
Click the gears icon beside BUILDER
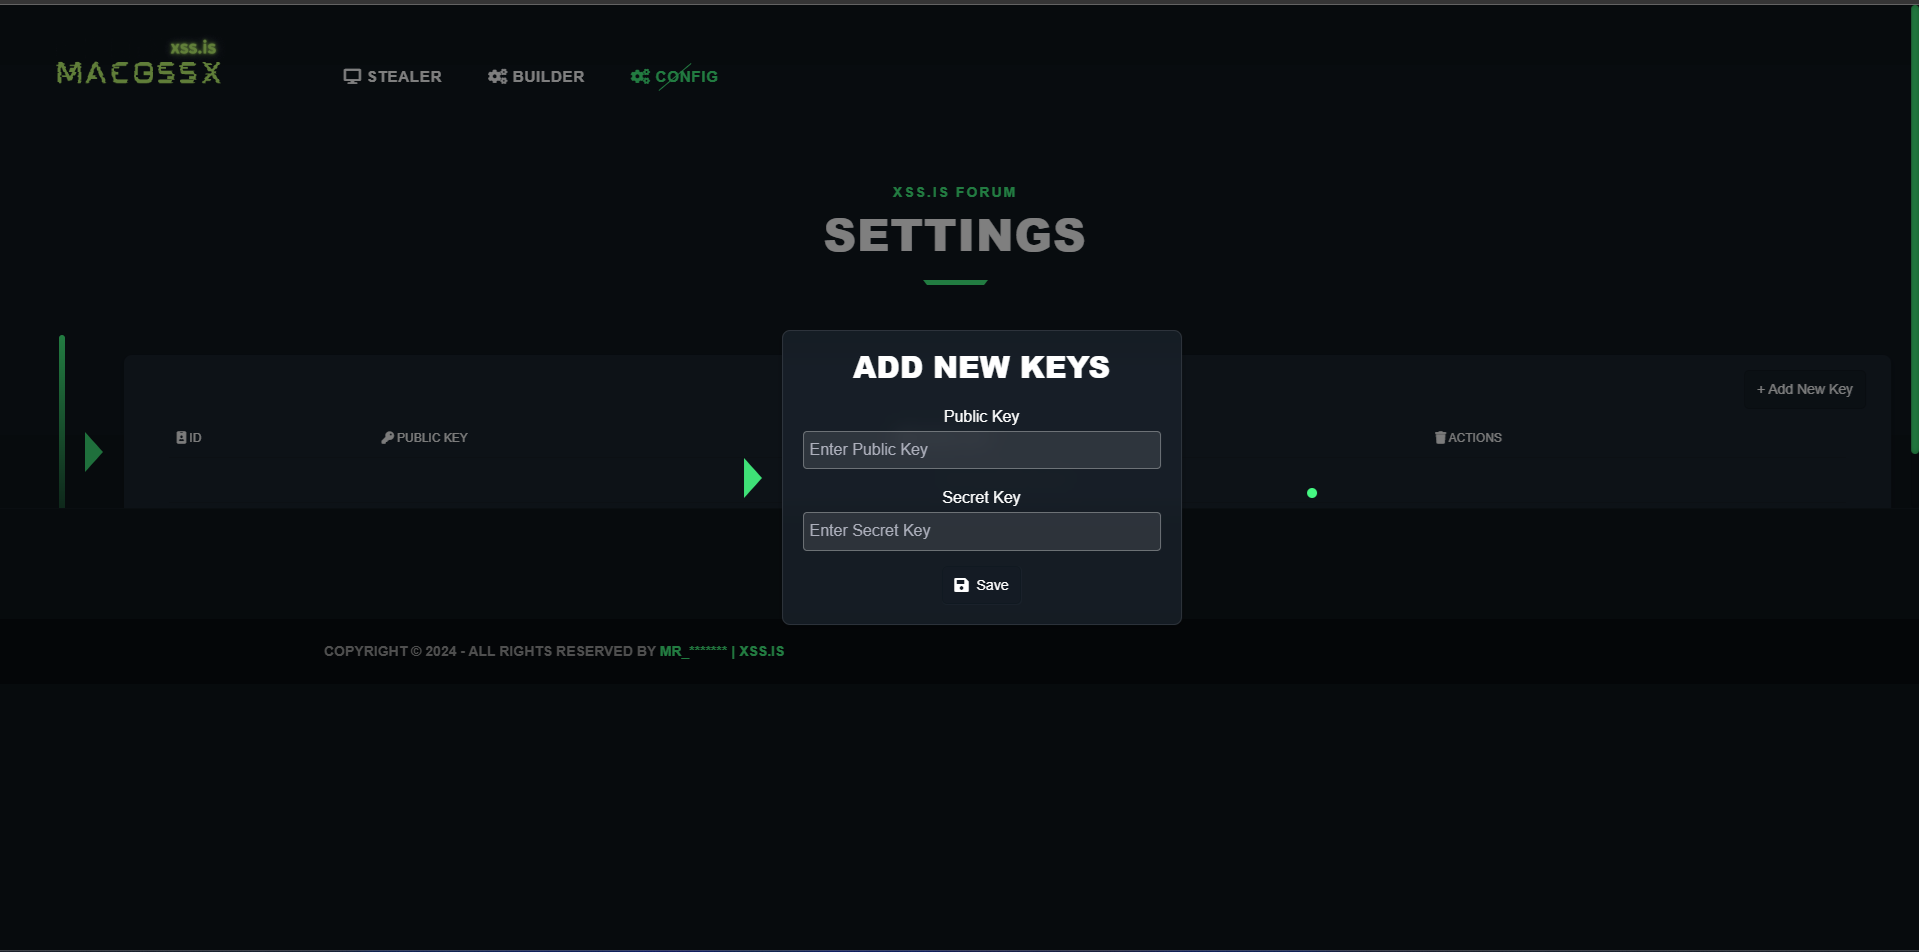[x=497, y=76]
